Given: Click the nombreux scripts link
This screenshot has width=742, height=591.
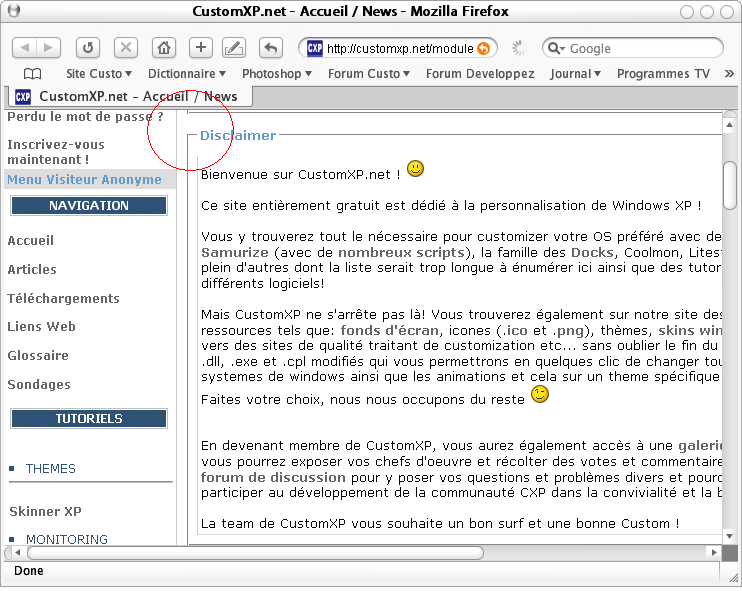Looking at the screenshot, I should pos(401,253).
